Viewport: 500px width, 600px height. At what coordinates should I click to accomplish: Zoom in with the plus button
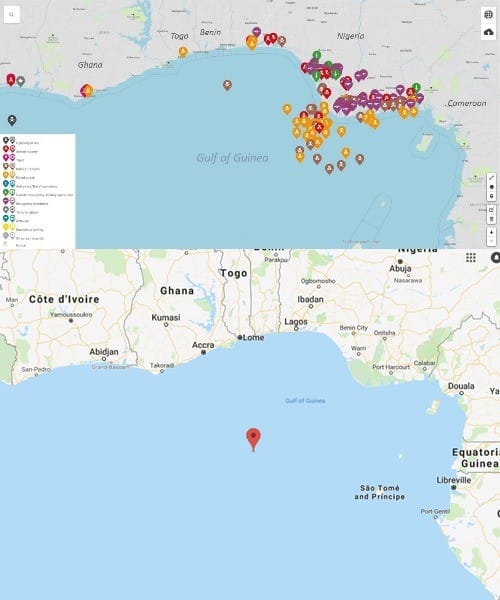coord(492,232)
